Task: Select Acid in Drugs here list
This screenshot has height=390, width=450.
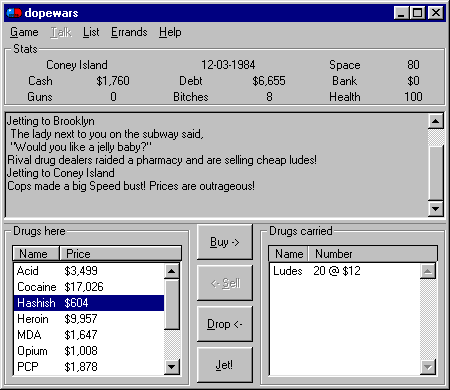Action: point(89,271)
